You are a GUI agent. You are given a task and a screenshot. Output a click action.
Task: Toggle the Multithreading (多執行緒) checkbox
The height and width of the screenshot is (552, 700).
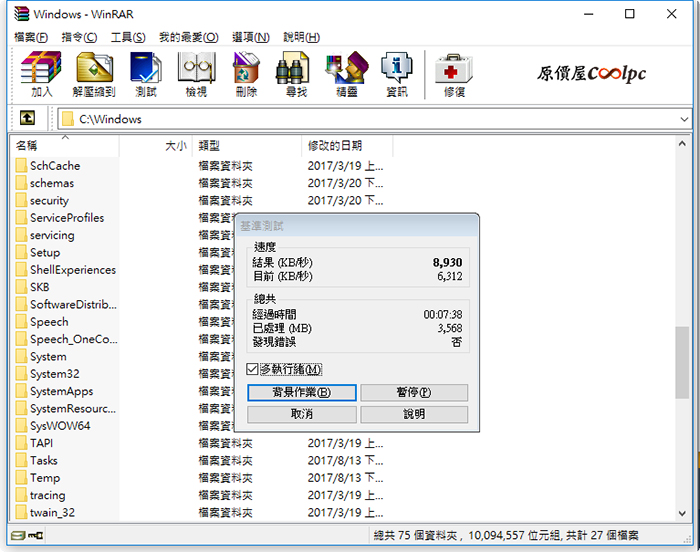click(252, 369)
